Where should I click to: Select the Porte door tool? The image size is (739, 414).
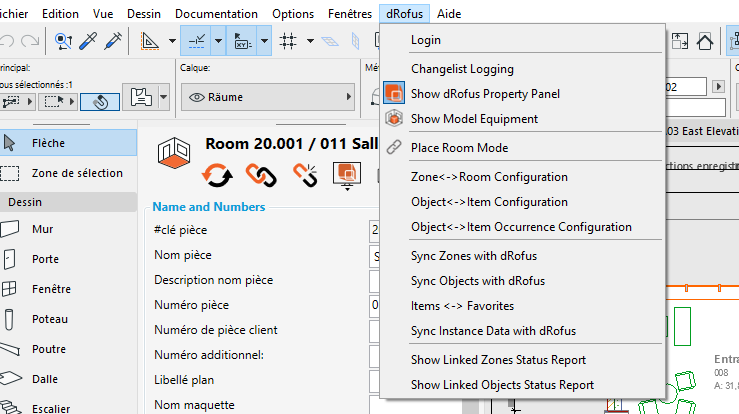tap(45, 259)
